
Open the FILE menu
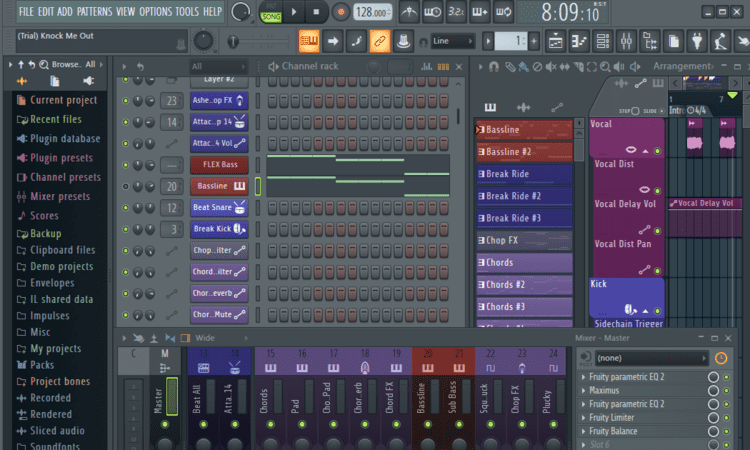26,11
